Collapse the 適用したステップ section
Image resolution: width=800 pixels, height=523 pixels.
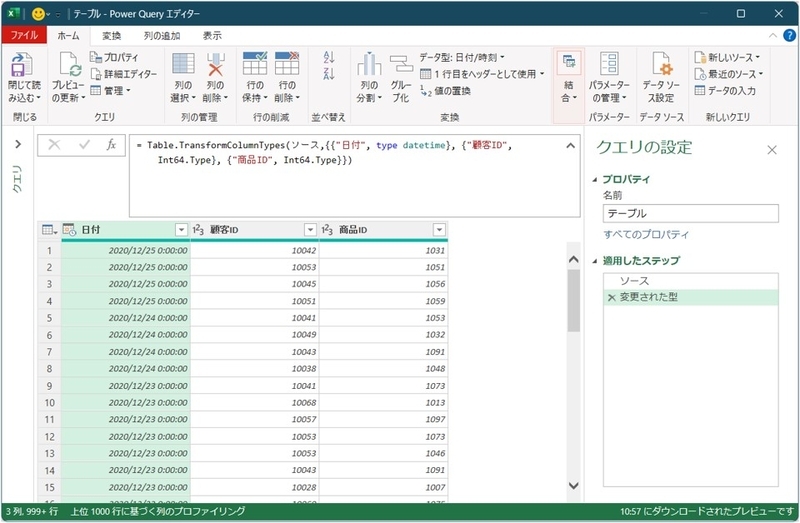[594, 261]
